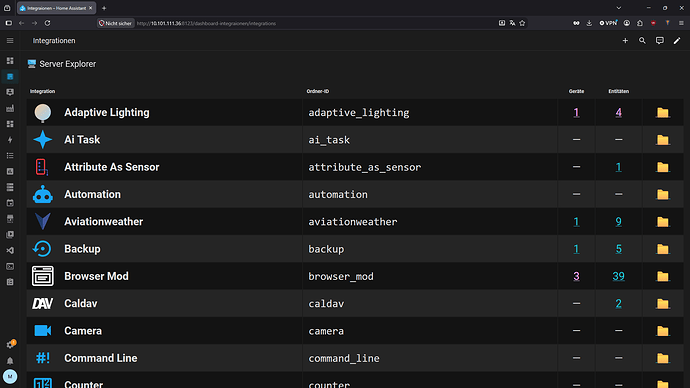The height and width of the screenshot is (388, 690).
Task: Click the Command Line hash-bang icon
Action: pyautogui.click(x=43, y=358)
